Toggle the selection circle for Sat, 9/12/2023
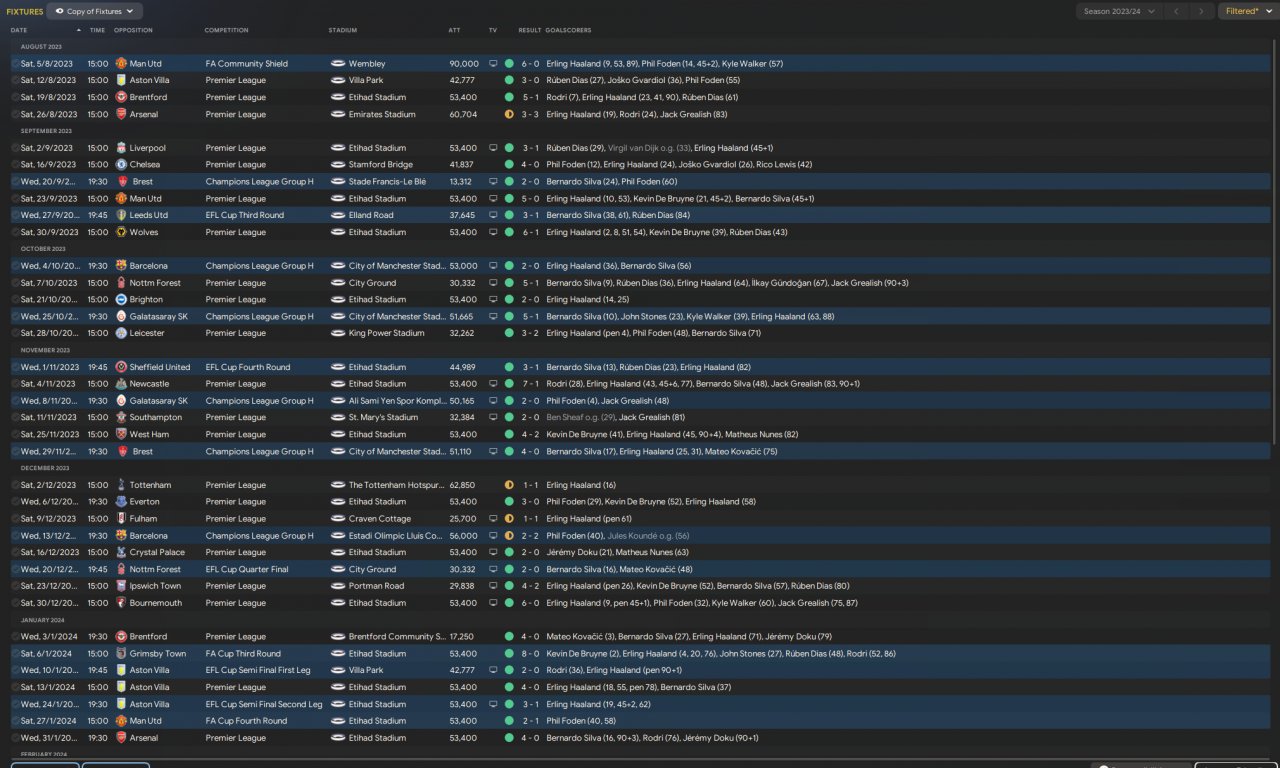Image resolution: width=1280 pixels, height=768 pixels. click(x=15, y=518)
